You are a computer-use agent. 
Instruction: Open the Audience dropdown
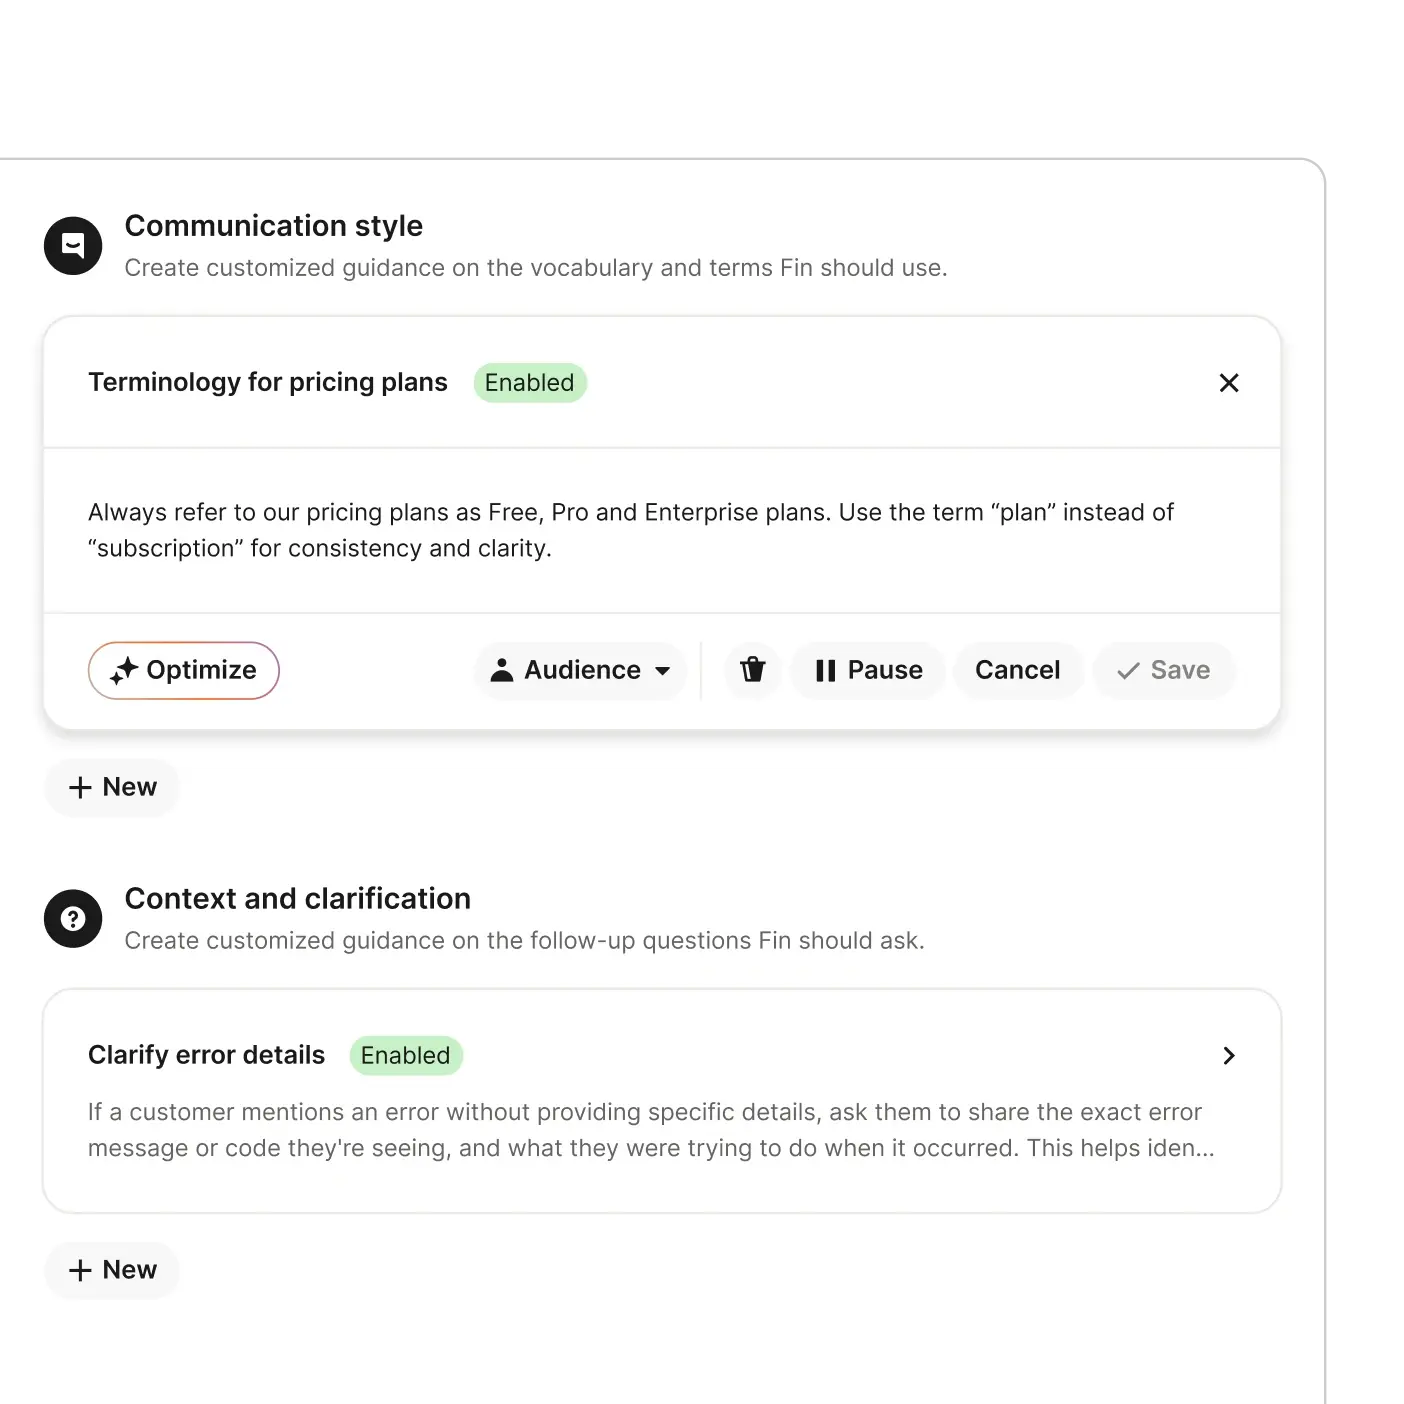[580, 670]
